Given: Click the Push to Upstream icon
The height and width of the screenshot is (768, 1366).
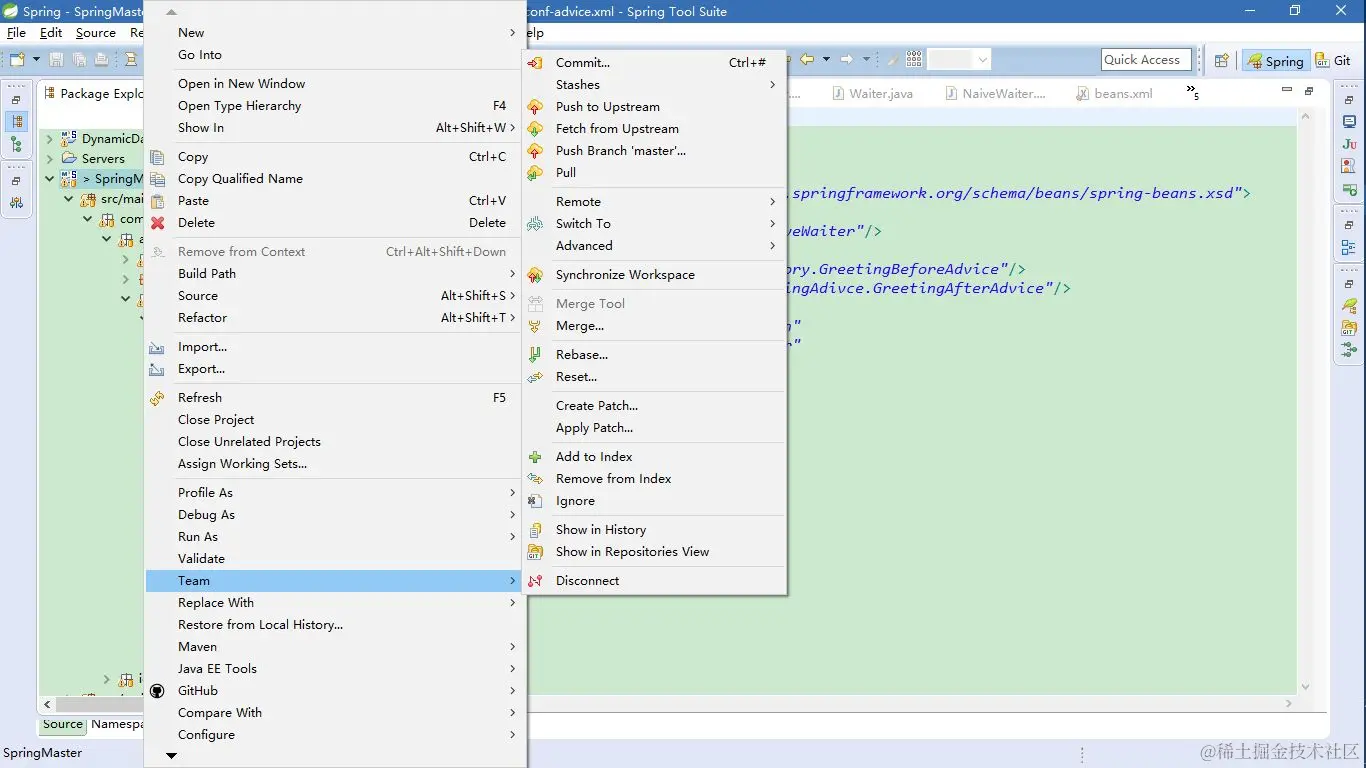Looking at the screenshot, I should [x=535, y=107].
